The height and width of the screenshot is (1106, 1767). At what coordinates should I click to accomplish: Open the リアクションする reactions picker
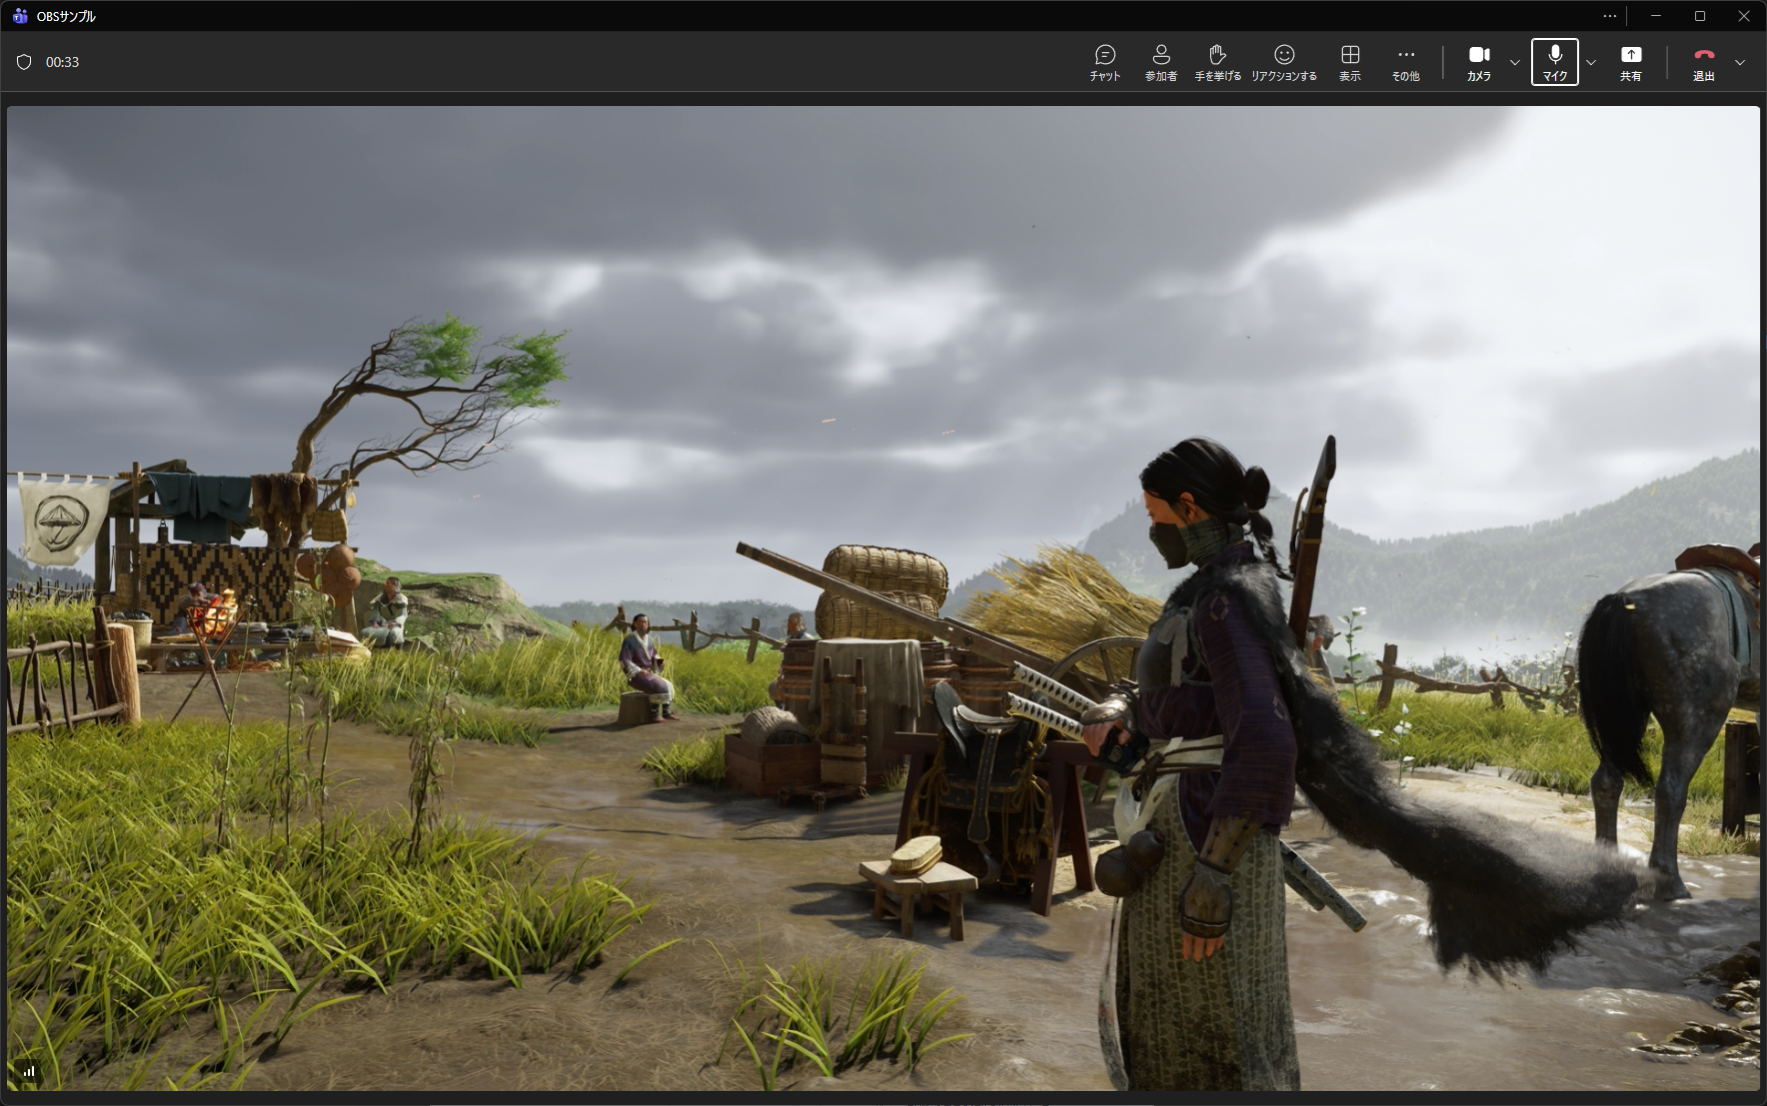point(1284,62)
